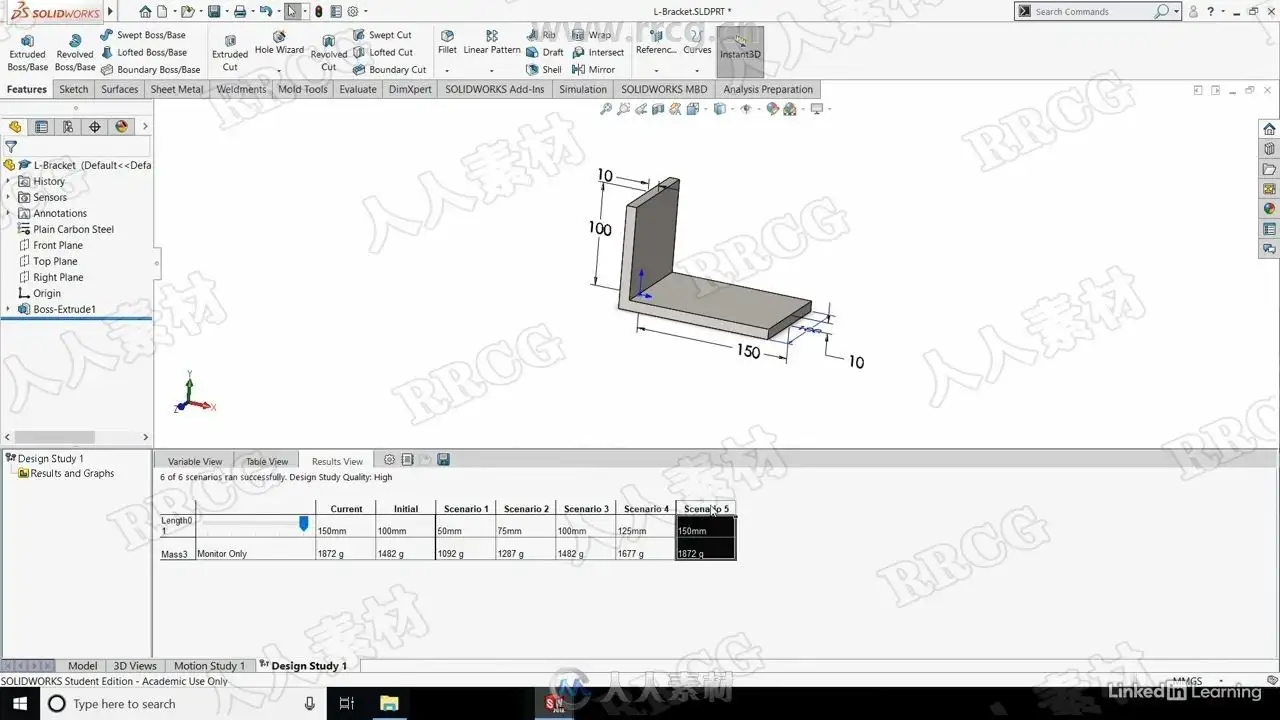Open the PropertyManager tab
This screenshot has height=720, width=1280.
click(x=41, y=127)
